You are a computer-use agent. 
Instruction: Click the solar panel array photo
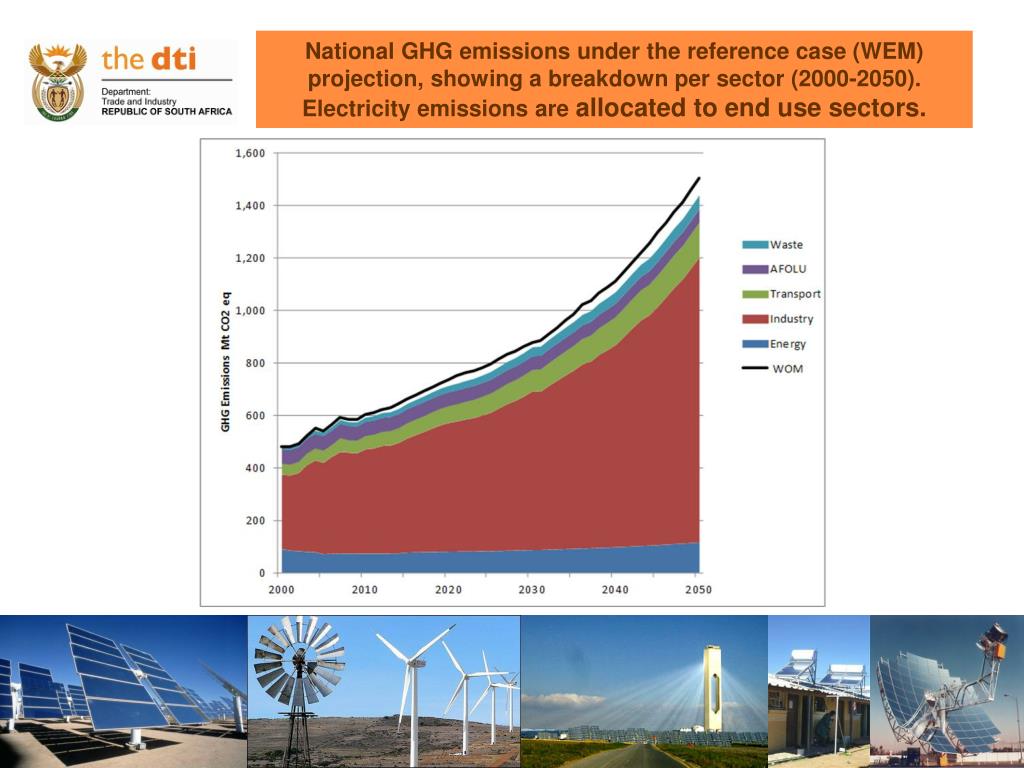(x=123, y=692)
